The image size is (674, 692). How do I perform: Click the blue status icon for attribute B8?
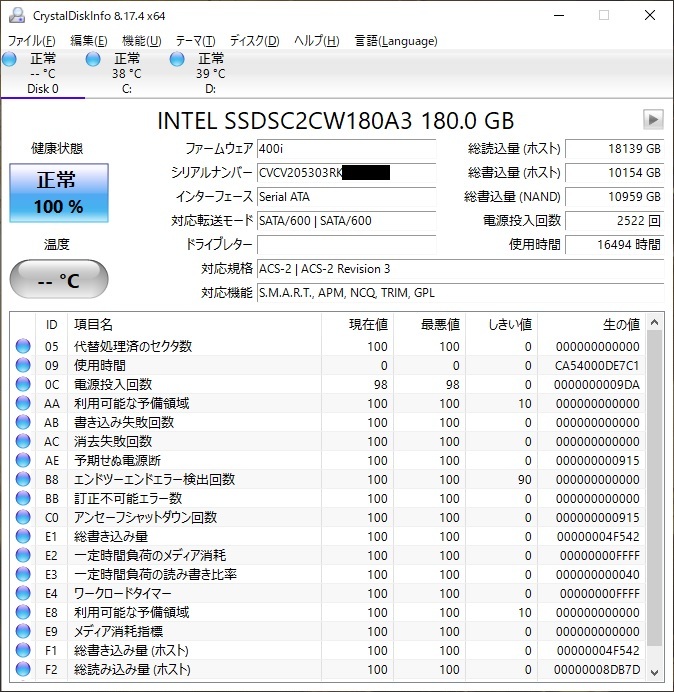(23, 479)
